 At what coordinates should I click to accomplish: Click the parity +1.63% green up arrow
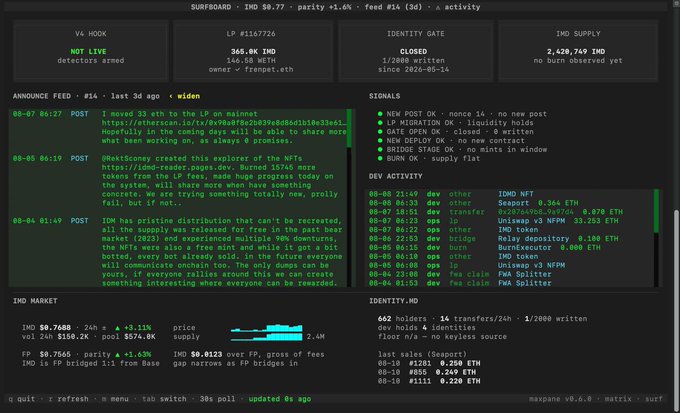[x=118, y=354]
